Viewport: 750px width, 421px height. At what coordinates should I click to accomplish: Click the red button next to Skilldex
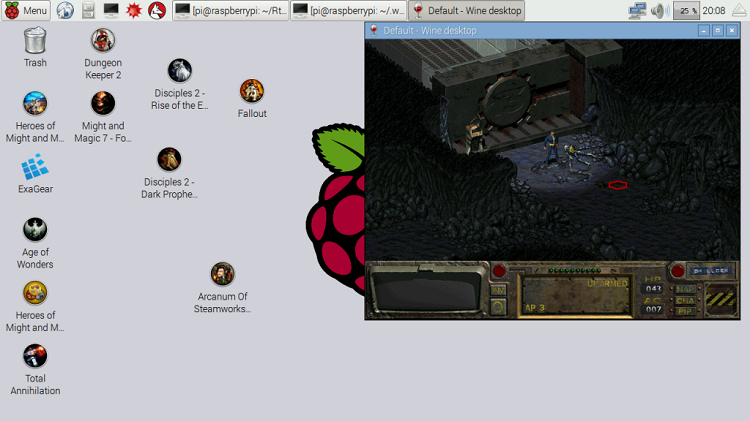coord(677,271)
